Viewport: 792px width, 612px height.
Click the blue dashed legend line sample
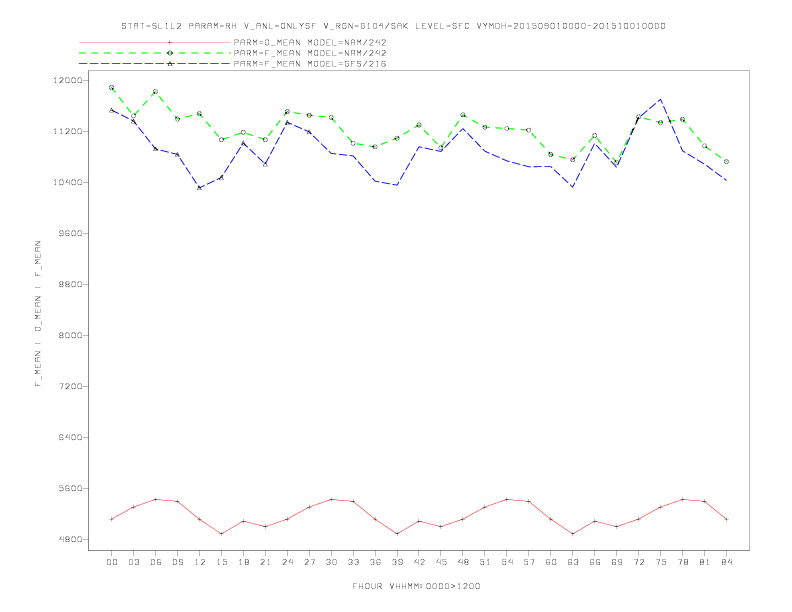[x=155, y=64]
